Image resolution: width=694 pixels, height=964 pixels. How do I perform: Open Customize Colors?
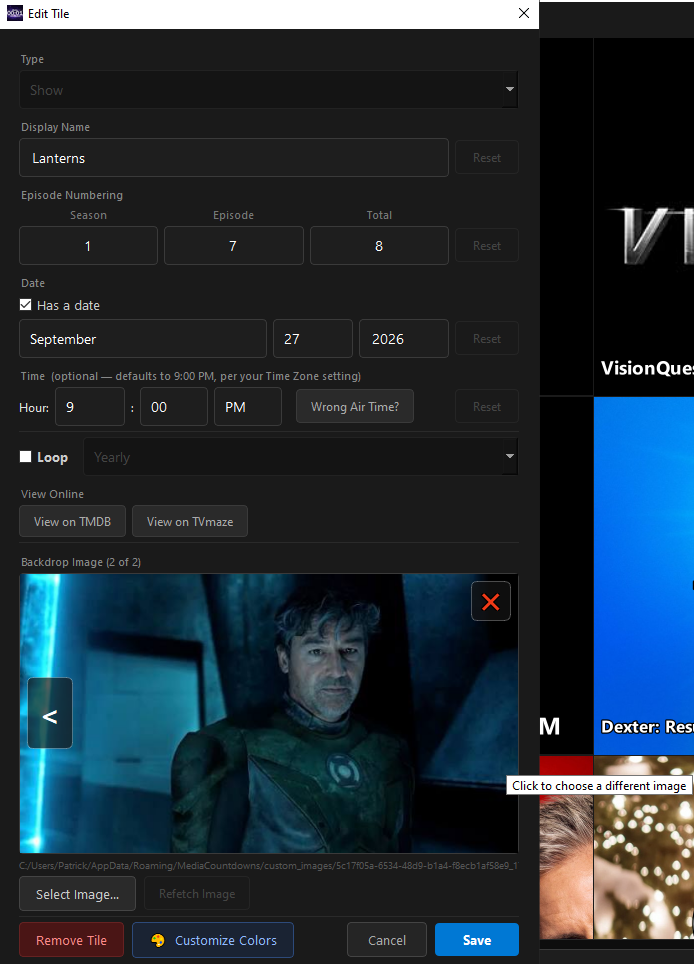point(213,940)
